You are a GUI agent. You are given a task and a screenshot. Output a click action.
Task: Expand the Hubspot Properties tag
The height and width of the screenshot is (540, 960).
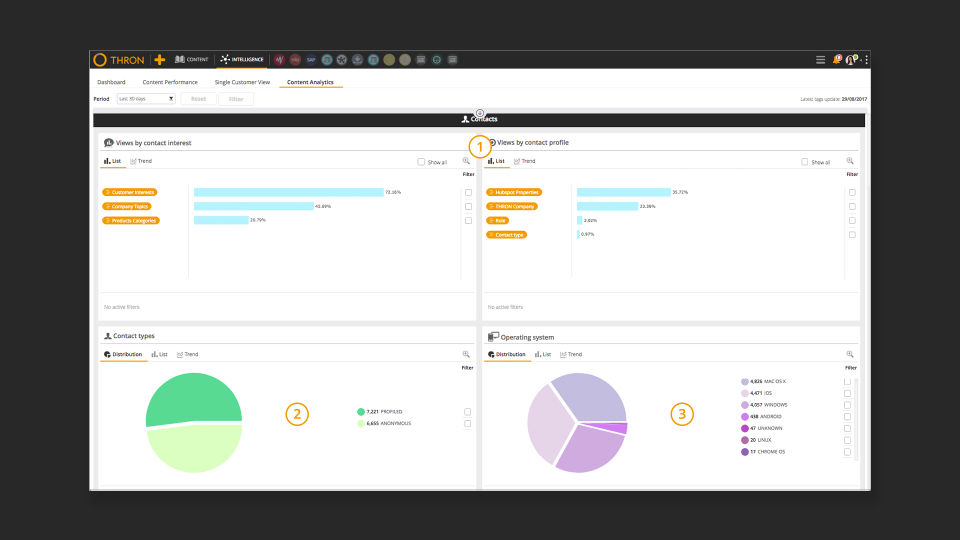[x=514, y=192]
